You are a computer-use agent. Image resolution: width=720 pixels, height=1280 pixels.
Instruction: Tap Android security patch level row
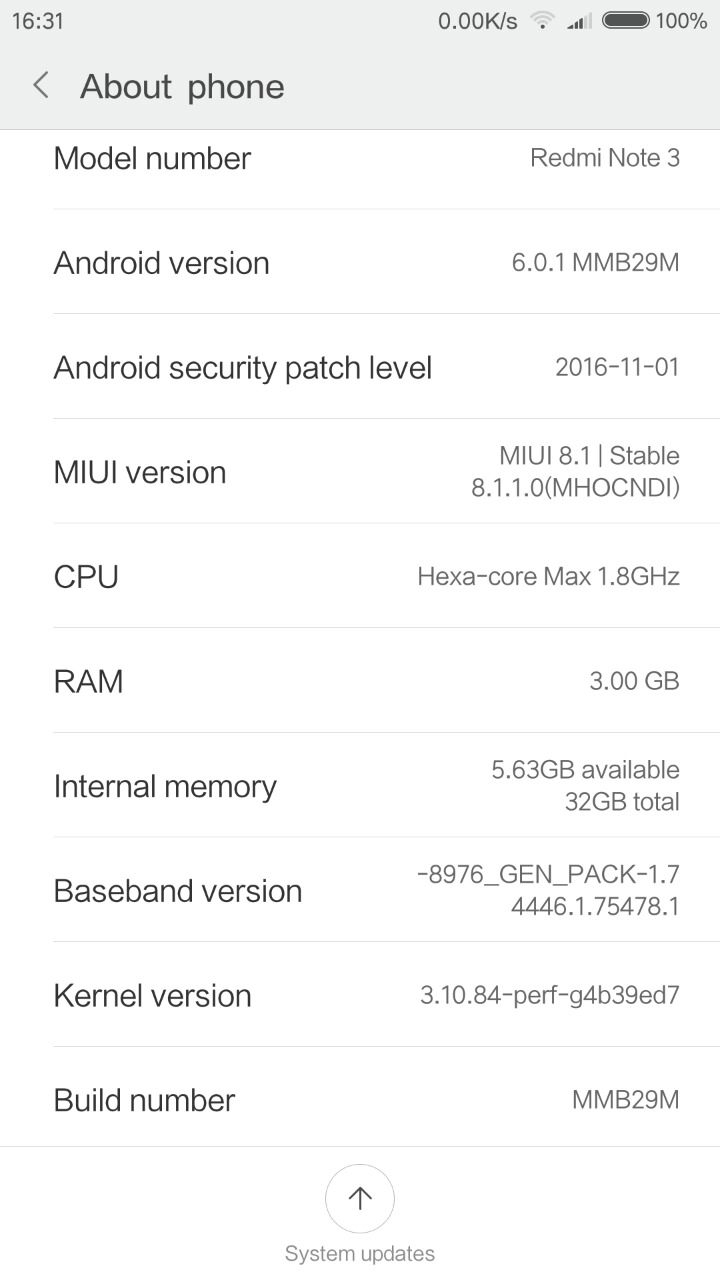pos(360,367)
